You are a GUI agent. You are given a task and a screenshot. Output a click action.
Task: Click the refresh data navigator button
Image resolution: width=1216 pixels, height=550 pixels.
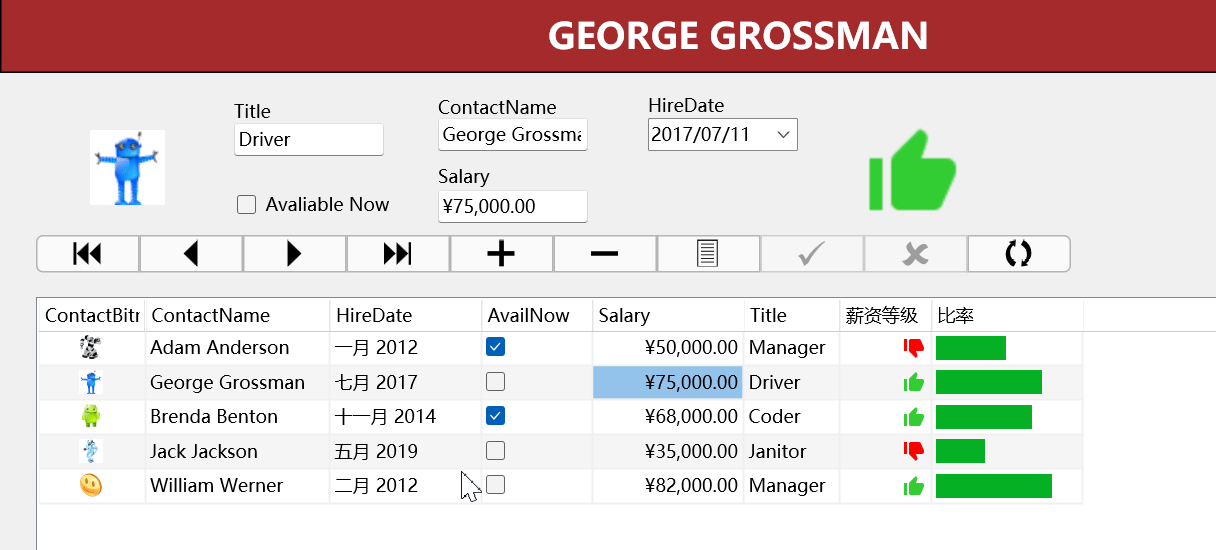click(1018, 254)
